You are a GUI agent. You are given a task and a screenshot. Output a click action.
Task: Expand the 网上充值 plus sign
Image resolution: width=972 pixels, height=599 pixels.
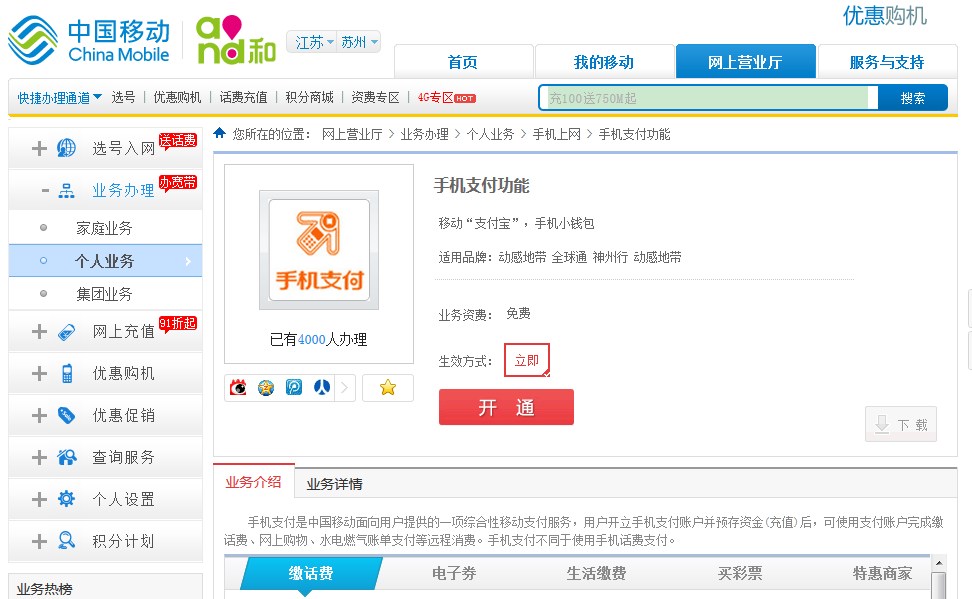tap(39, 331)
